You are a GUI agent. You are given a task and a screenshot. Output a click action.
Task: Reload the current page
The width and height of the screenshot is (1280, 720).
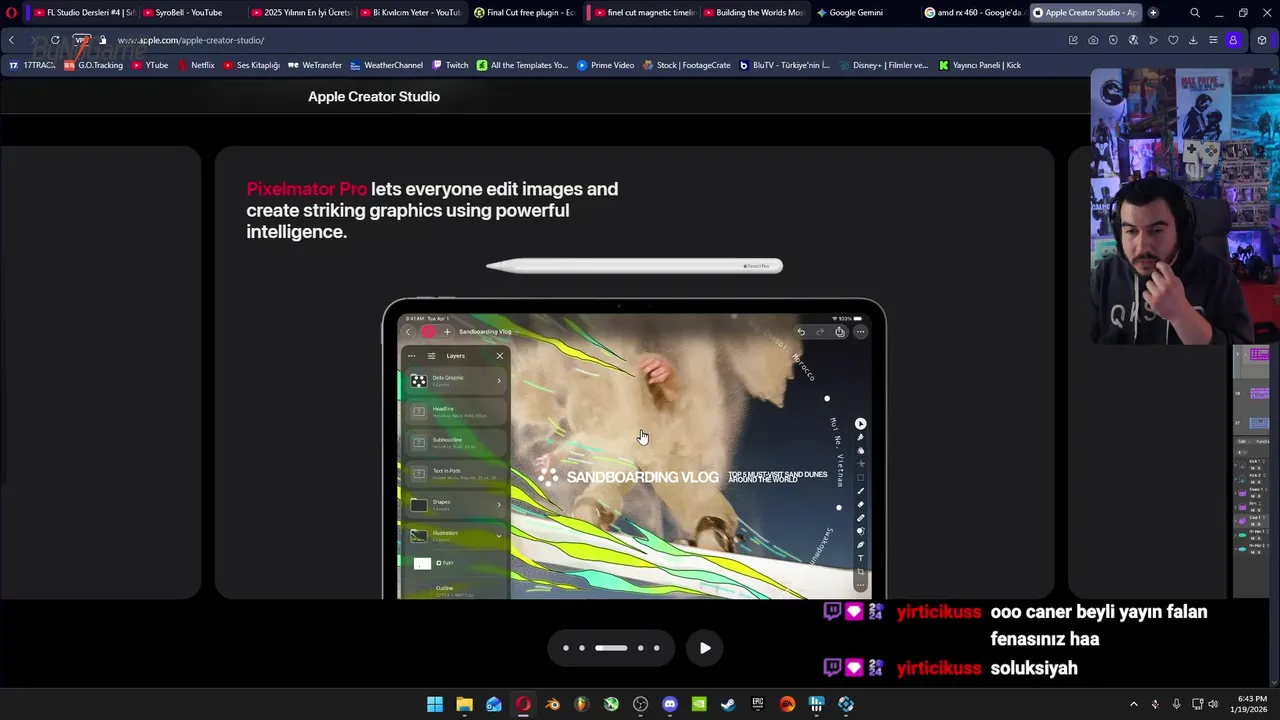(x=55, y=40)
